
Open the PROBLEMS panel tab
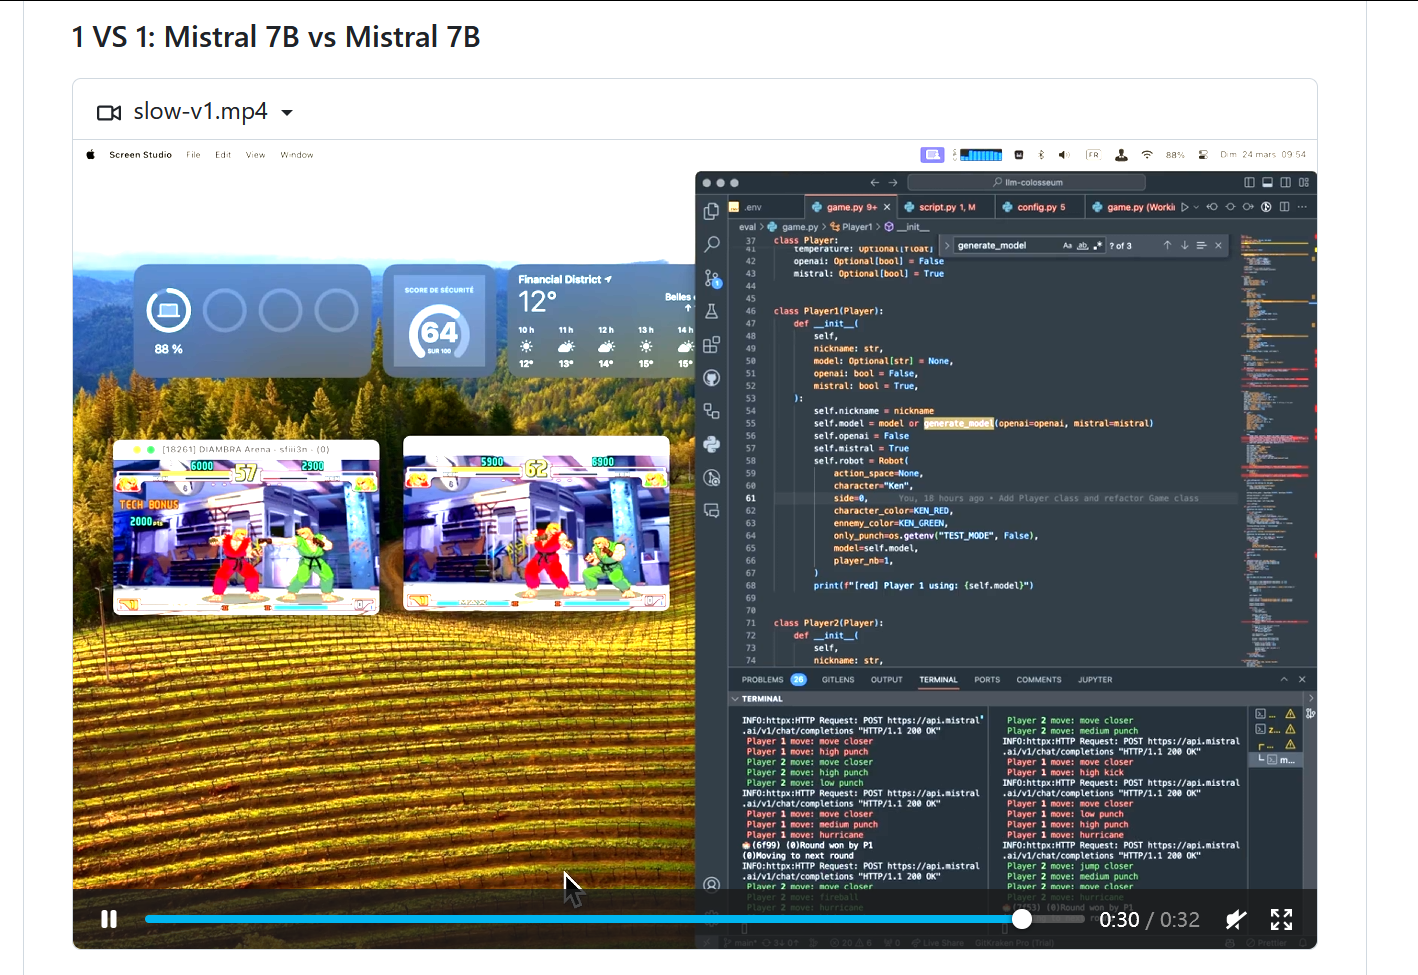click(x=774, y=680)
